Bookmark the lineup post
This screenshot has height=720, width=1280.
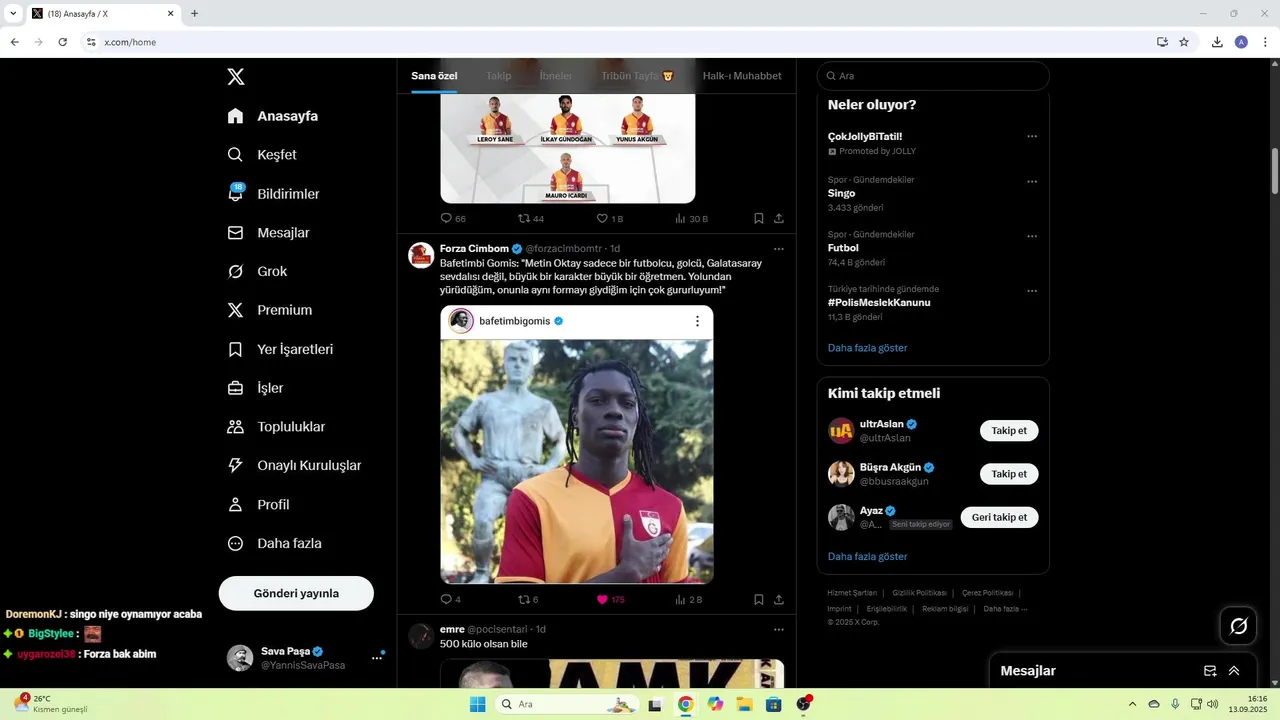point(759,218)
